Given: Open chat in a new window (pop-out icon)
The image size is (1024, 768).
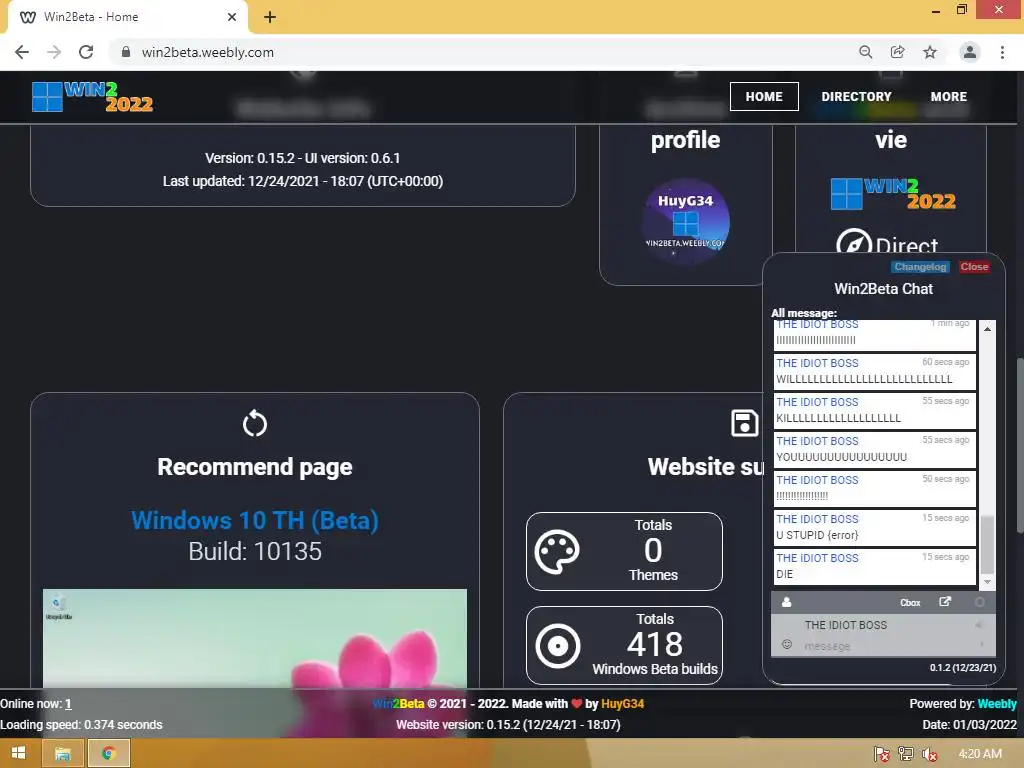Looking at the screenshot, I should (x=945, y=602).
